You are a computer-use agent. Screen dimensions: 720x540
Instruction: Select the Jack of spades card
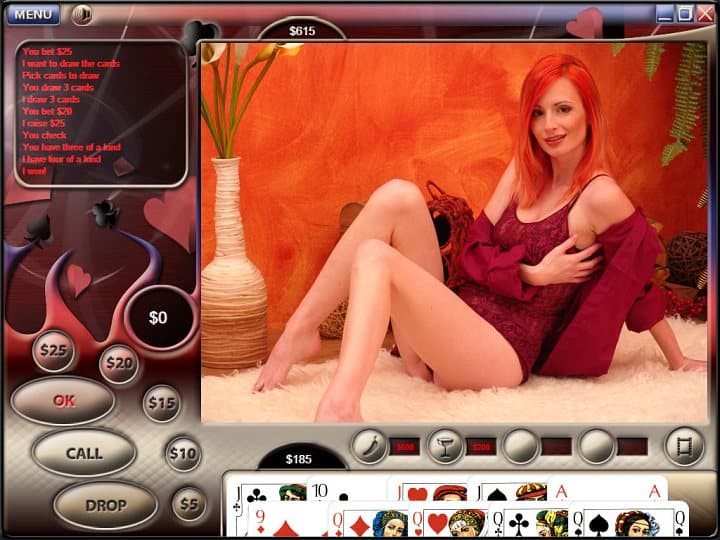pyautogui.click(x=507, y=490)
